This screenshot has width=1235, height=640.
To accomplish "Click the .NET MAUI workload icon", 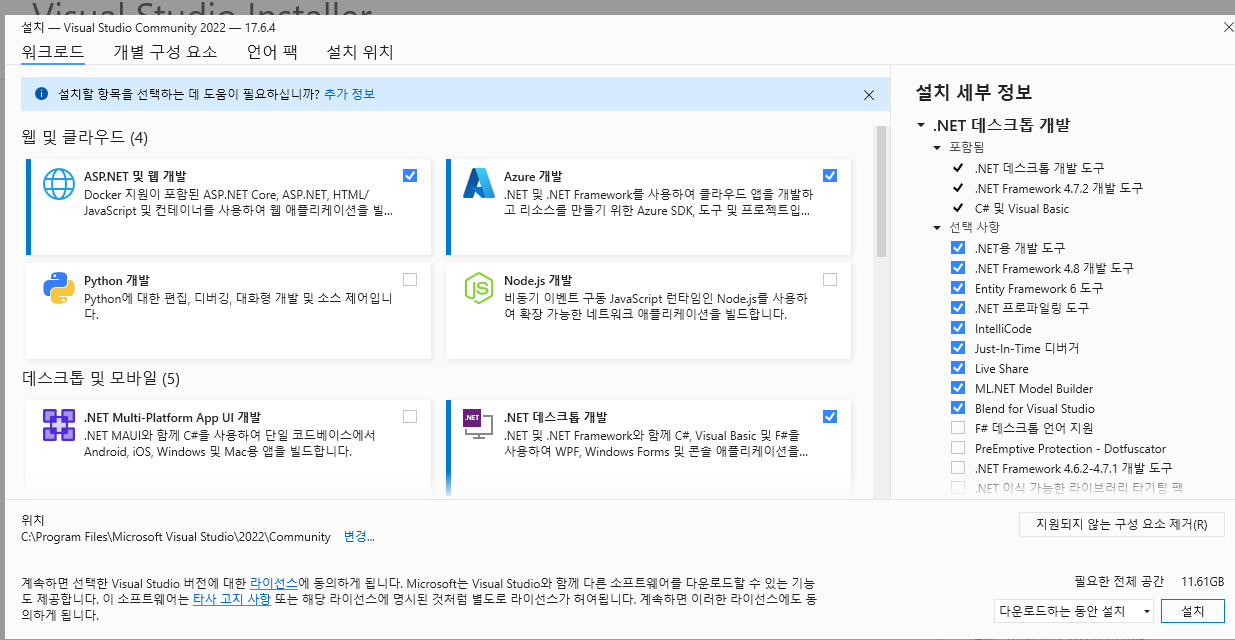I will point(59,425).
